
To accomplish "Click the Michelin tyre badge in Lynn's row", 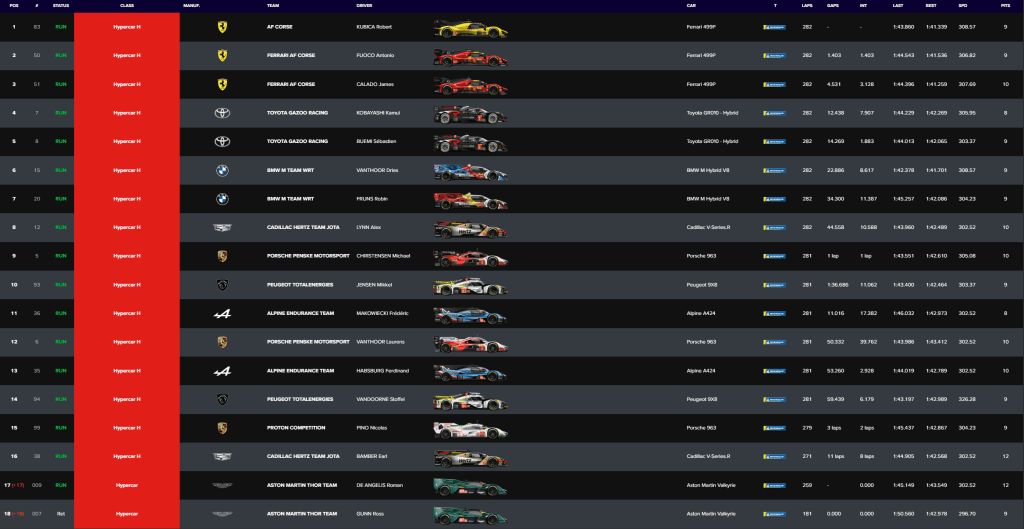I will (x=775, y=227).
